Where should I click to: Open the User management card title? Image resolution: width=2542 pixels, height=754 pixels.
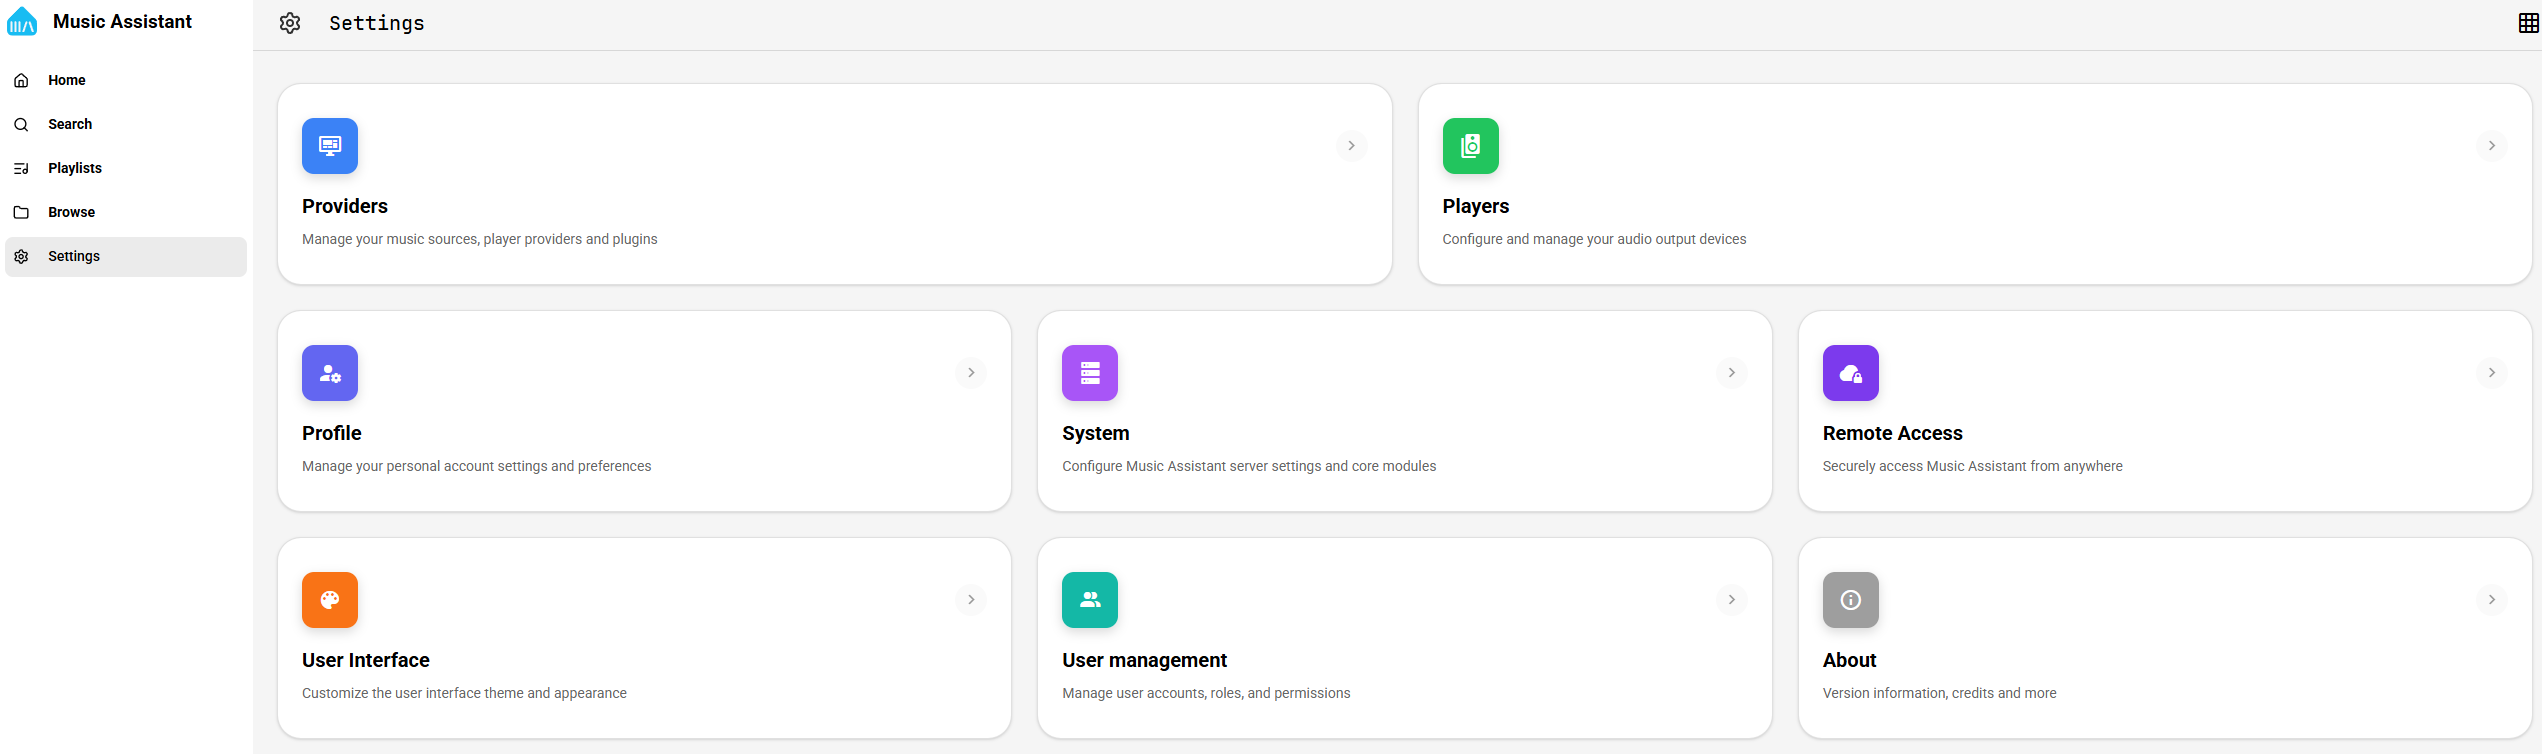1144,660
